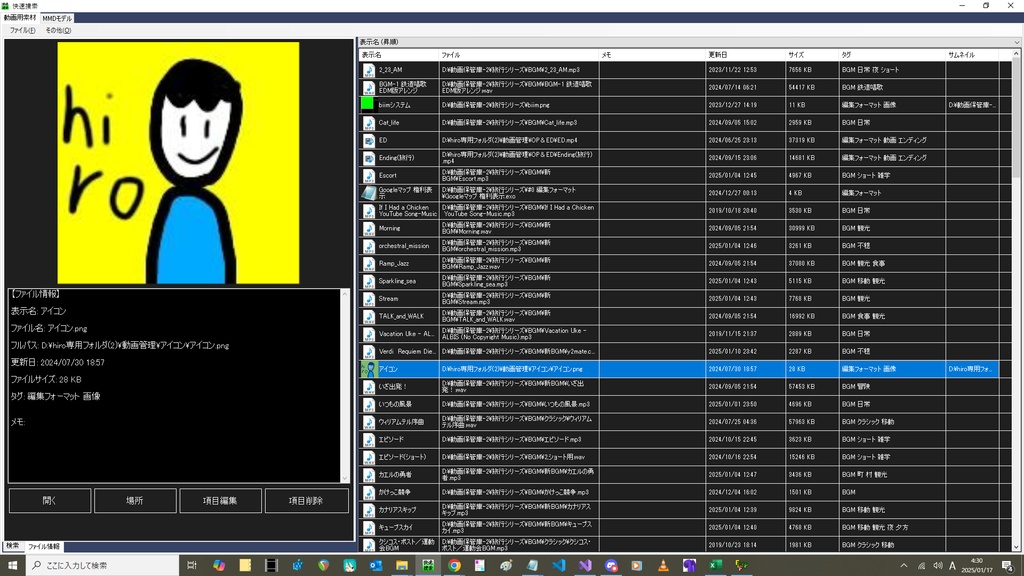
Task: Select the キューブスカイ row name
Action: click(395, 528)
